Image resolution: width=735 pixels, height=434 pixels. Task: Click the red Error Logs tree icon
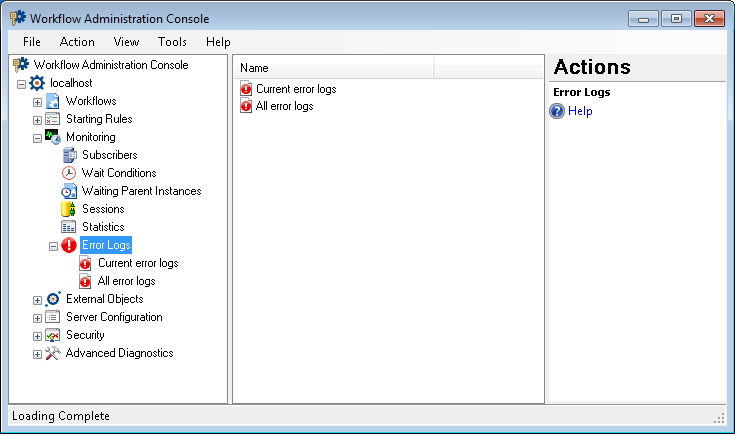click(69, 245)
